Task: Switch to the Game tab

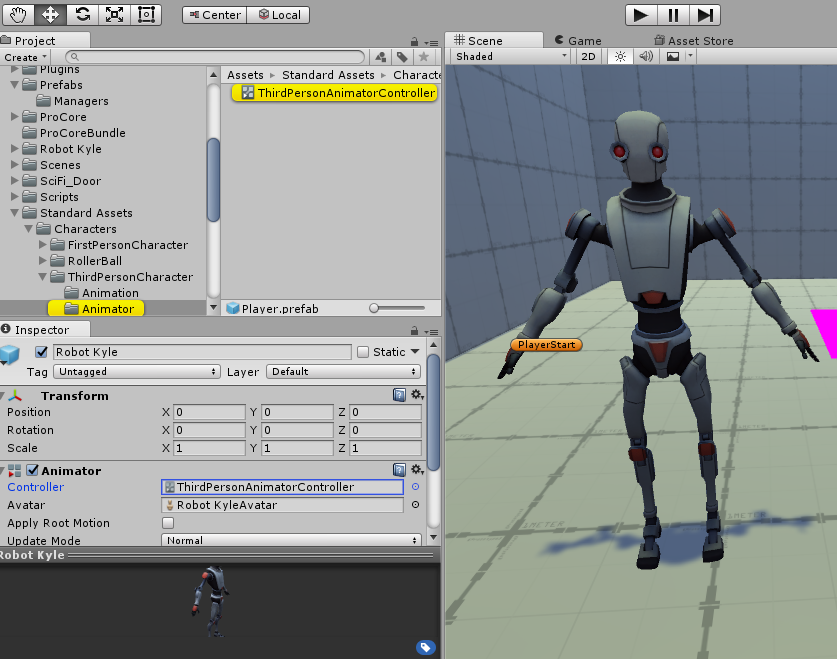Action: 578,41
